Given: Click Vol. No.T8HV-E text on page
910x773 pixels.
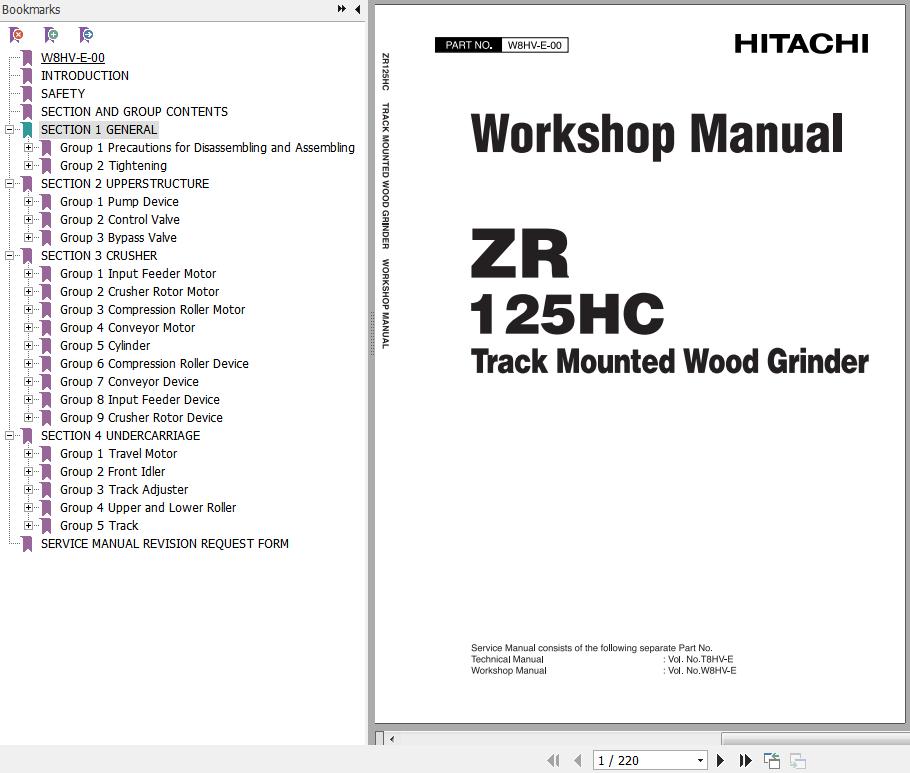Looking at the screenshot, I should coord(700,659).
